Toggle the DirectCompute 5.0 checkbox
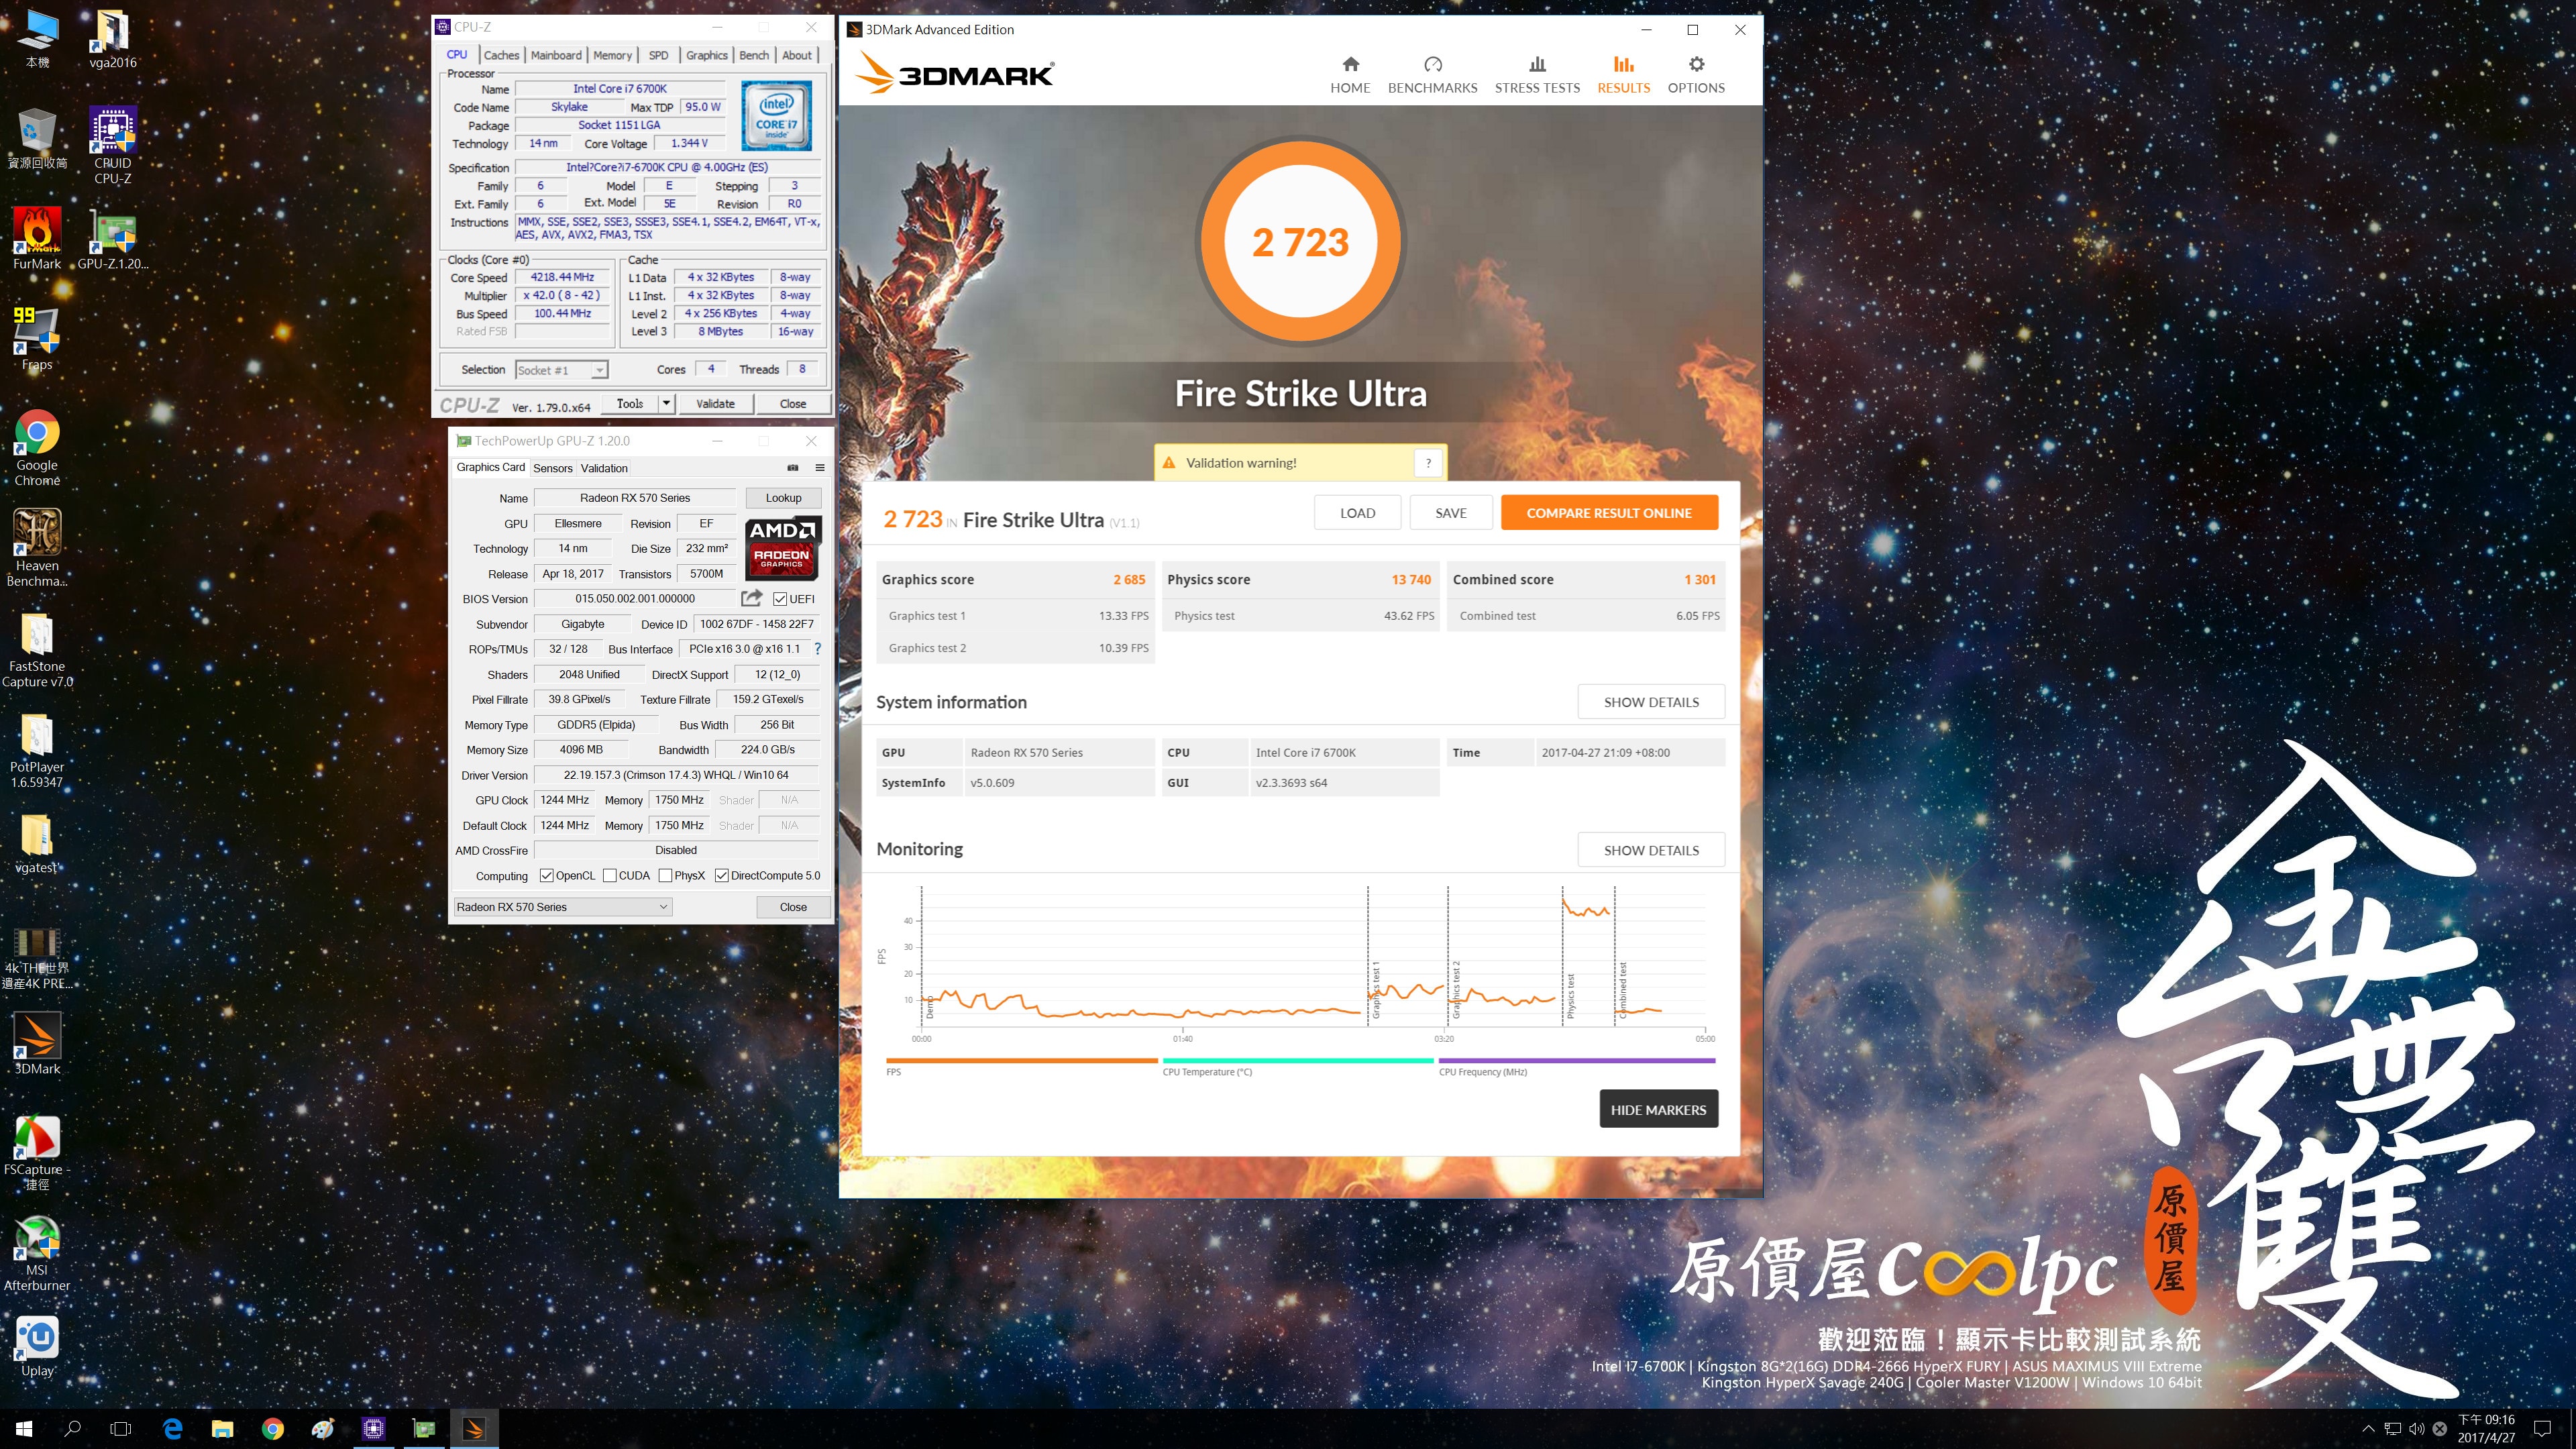This screenshot has height=1449, width=2576. [x=721, y=875]
